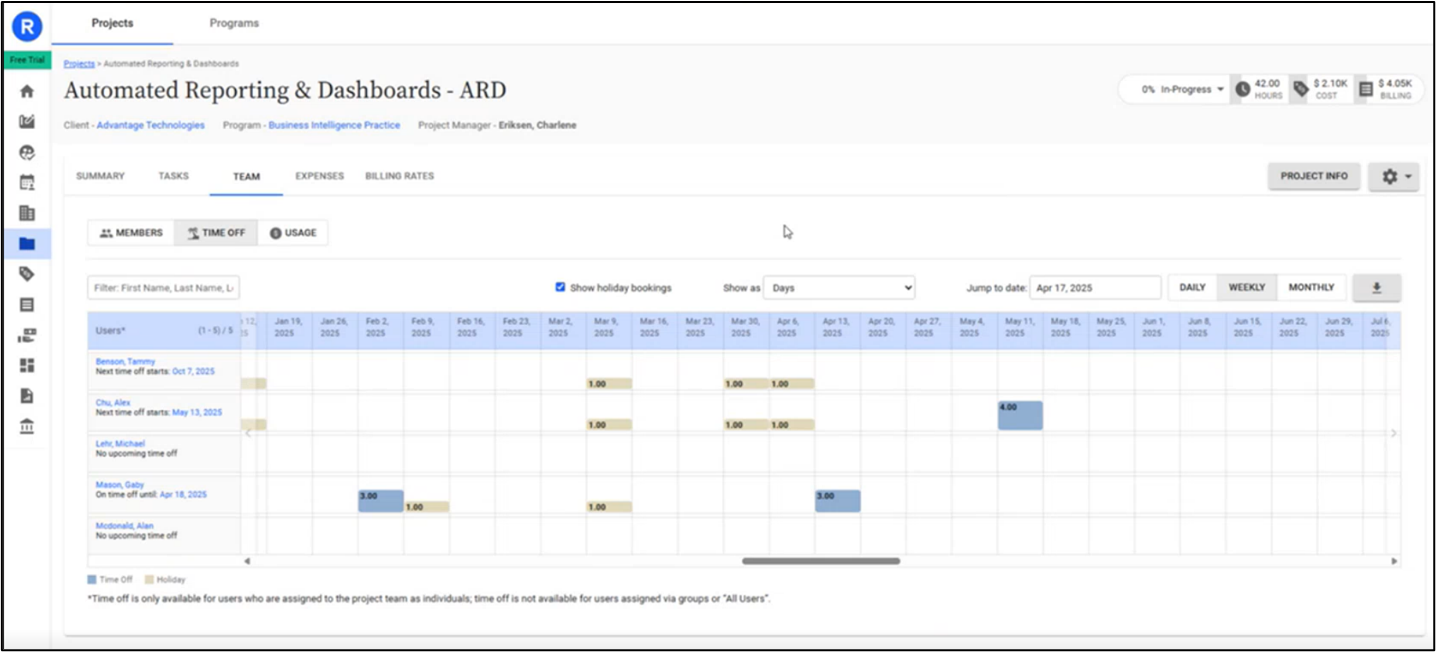This screenshot has width=1436, height=652.
Task: Select the Time Off view toggle
Action: point(216,233)
